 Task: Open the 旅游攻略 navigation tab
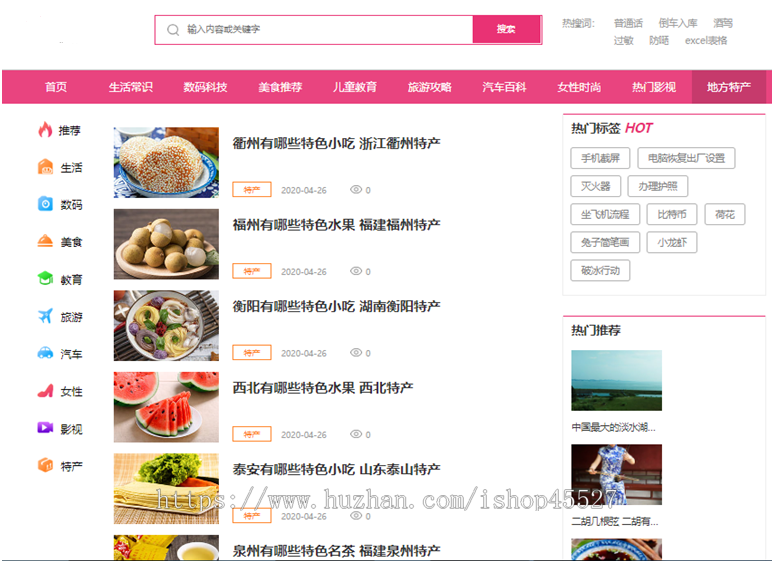429,87
